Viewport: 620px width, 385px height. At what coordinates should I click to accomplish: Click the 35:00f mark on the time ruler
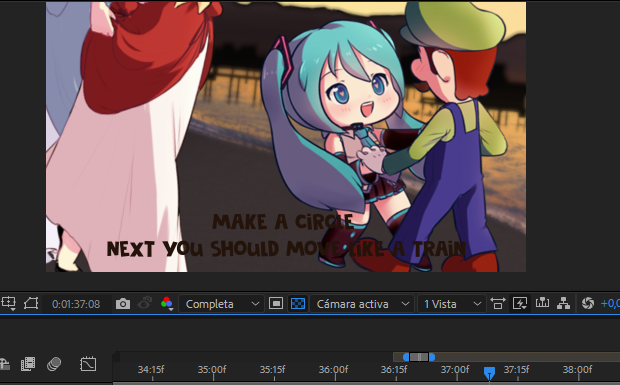tap(212, 370)
